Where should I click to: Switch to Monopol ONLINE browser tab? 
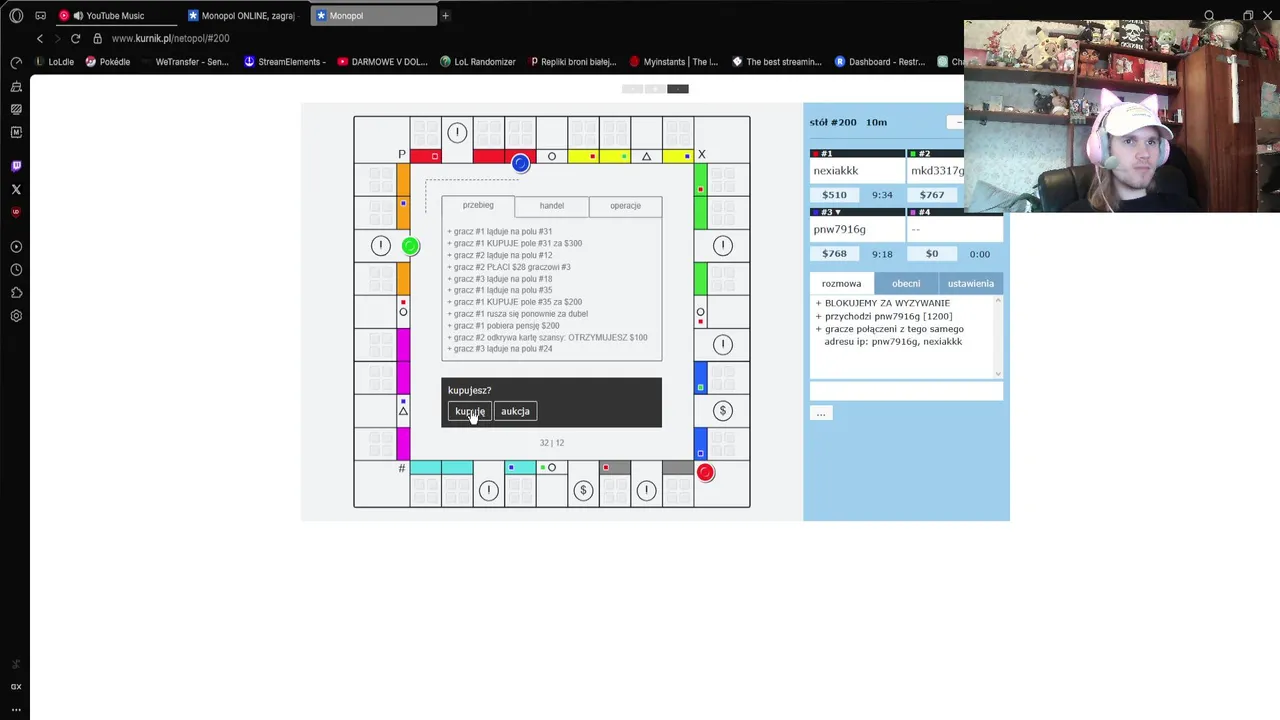click(241, 16)
